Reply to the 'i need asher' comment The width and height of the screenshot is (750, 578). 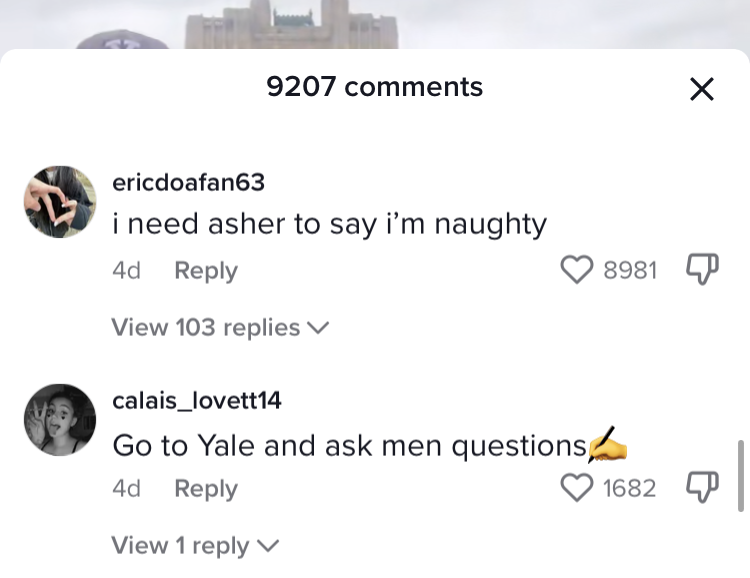tap(206, 271)
